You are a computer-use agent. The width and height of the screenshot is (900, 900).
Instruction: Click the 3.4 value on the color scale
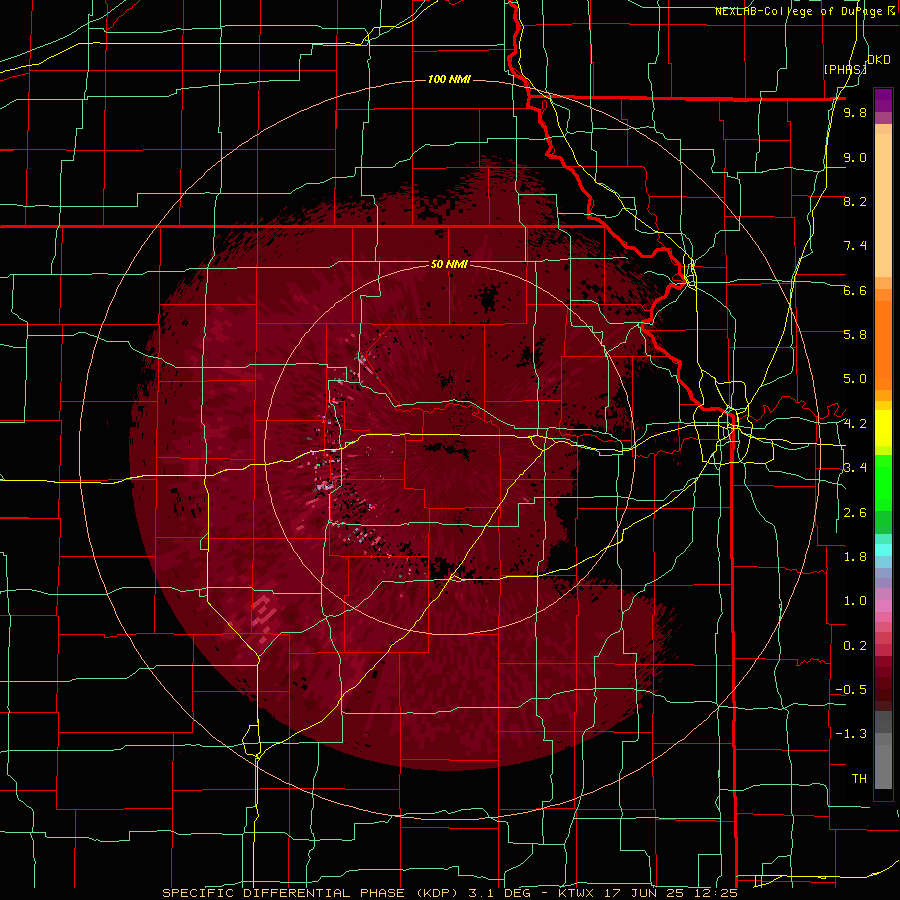coord(855,468)
